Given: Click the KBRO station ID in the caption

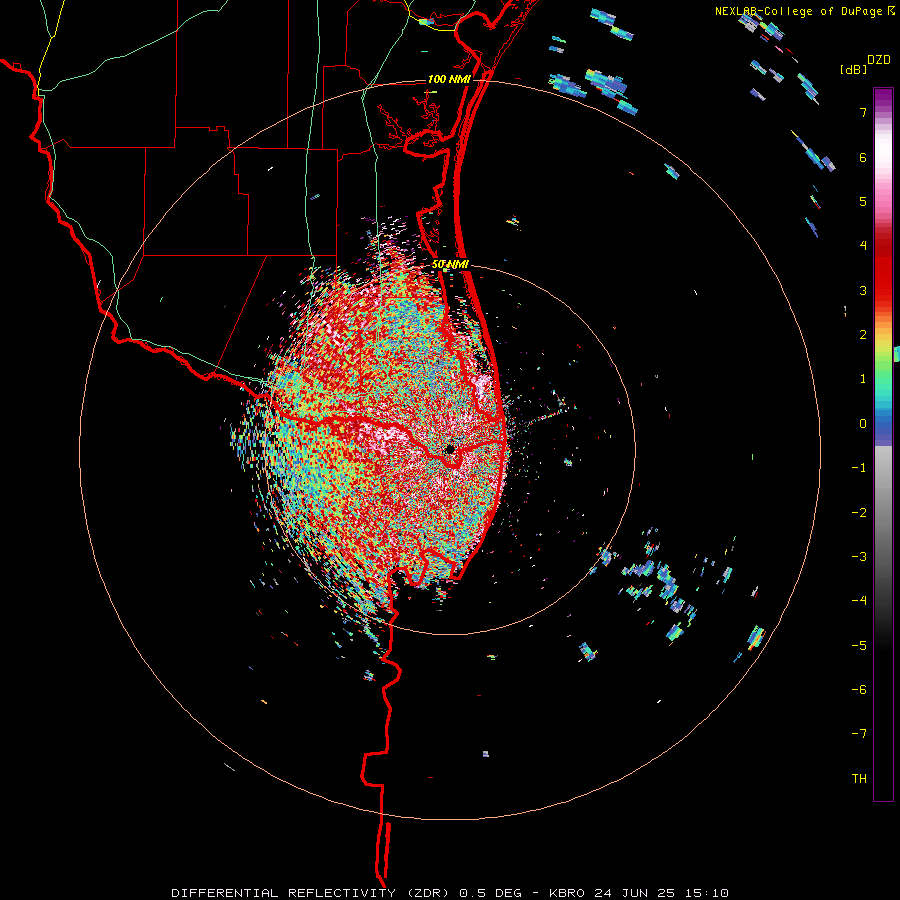Looking at the screenshot, I should pos(567,893).
